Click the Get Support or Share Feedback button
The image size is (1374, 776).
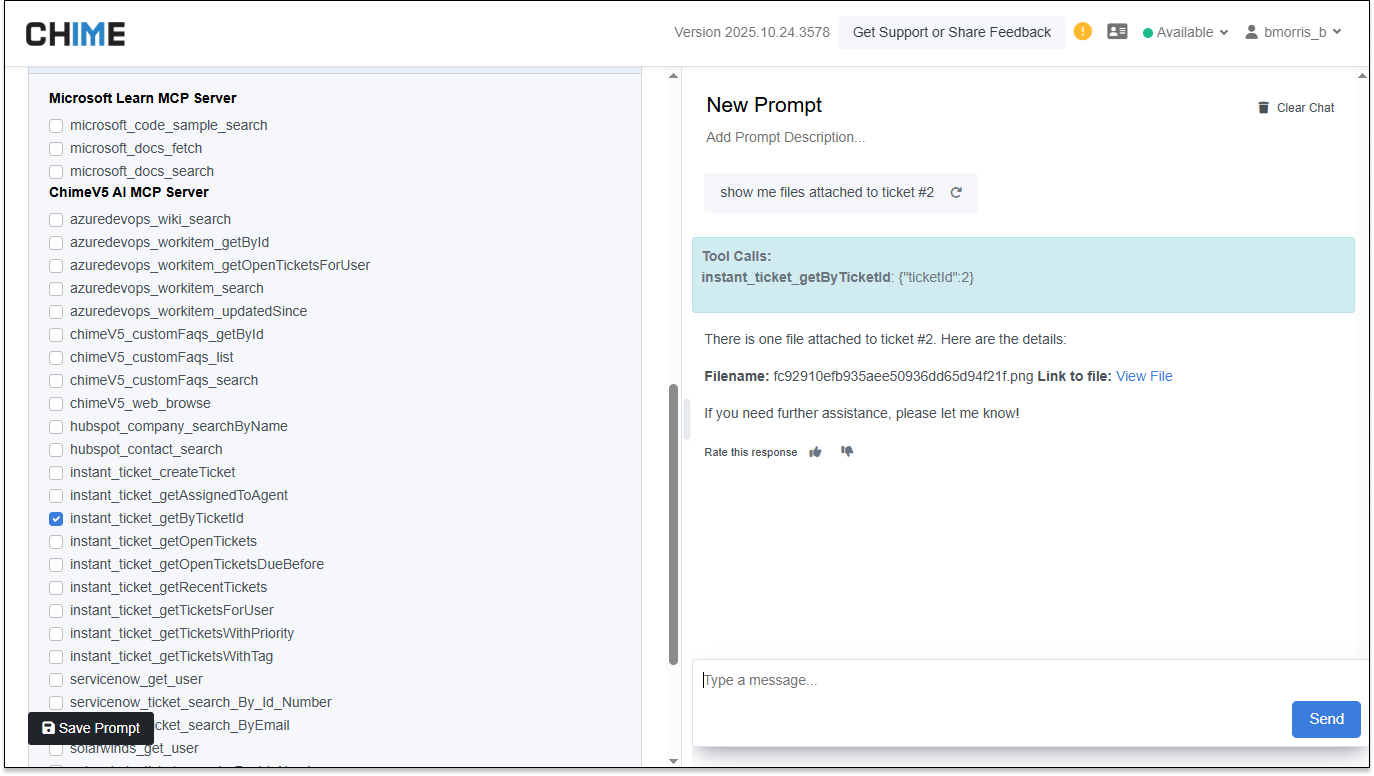[951, 32]
